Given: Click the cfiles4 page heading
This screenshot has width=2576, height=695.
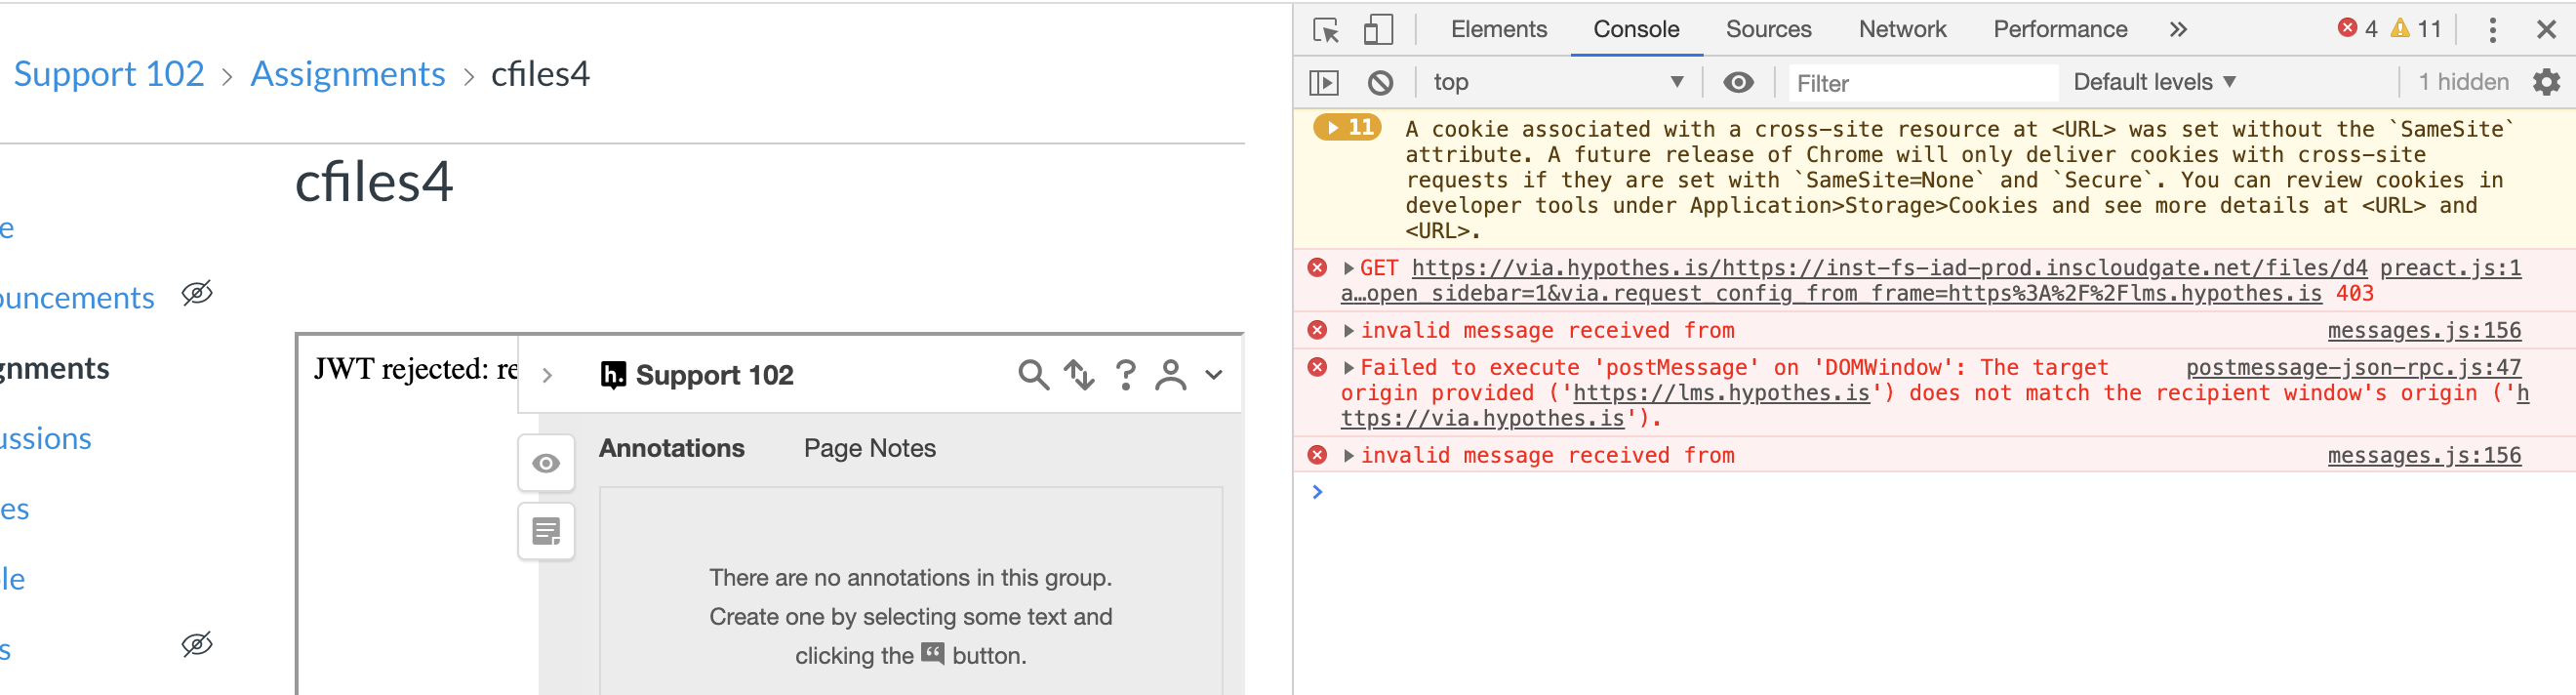Looking at the screenshot, I should 374,183.
